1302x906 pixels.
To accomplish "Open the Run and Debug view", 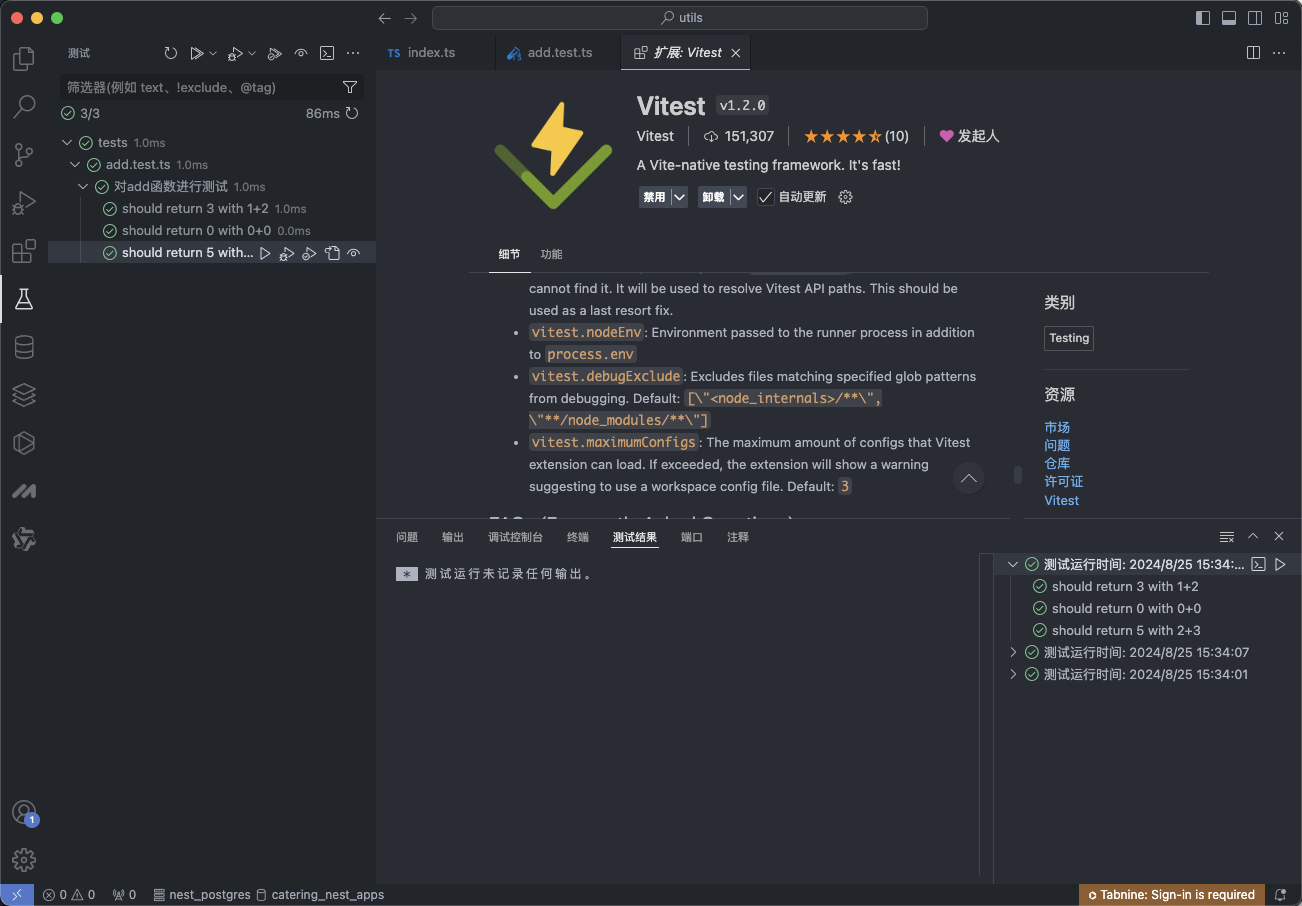I will [24, 203].
